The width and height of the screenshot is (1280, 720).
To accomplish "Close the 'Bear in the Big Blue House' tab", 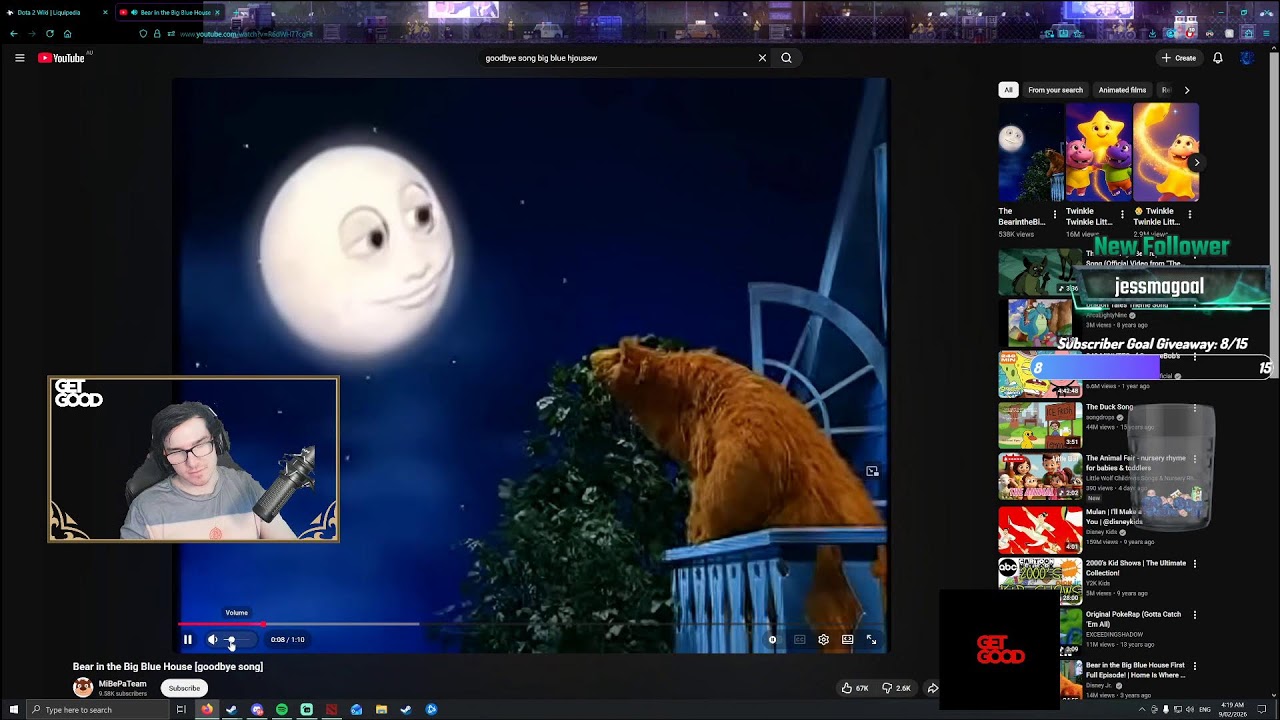I will point(218,13).
